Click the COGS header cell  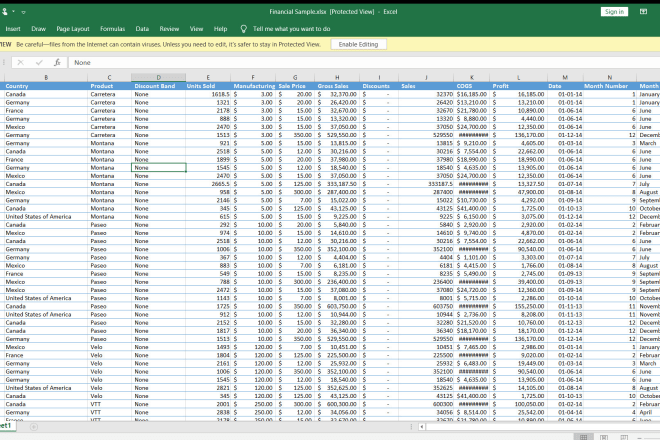point(472,86)
